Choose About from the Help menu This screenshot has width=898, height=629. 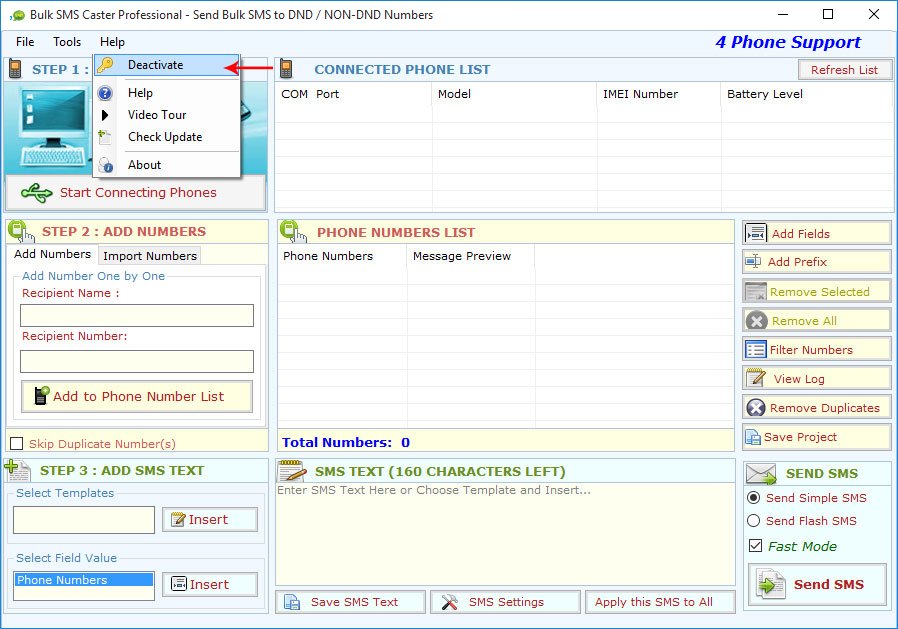pos(166,165)
